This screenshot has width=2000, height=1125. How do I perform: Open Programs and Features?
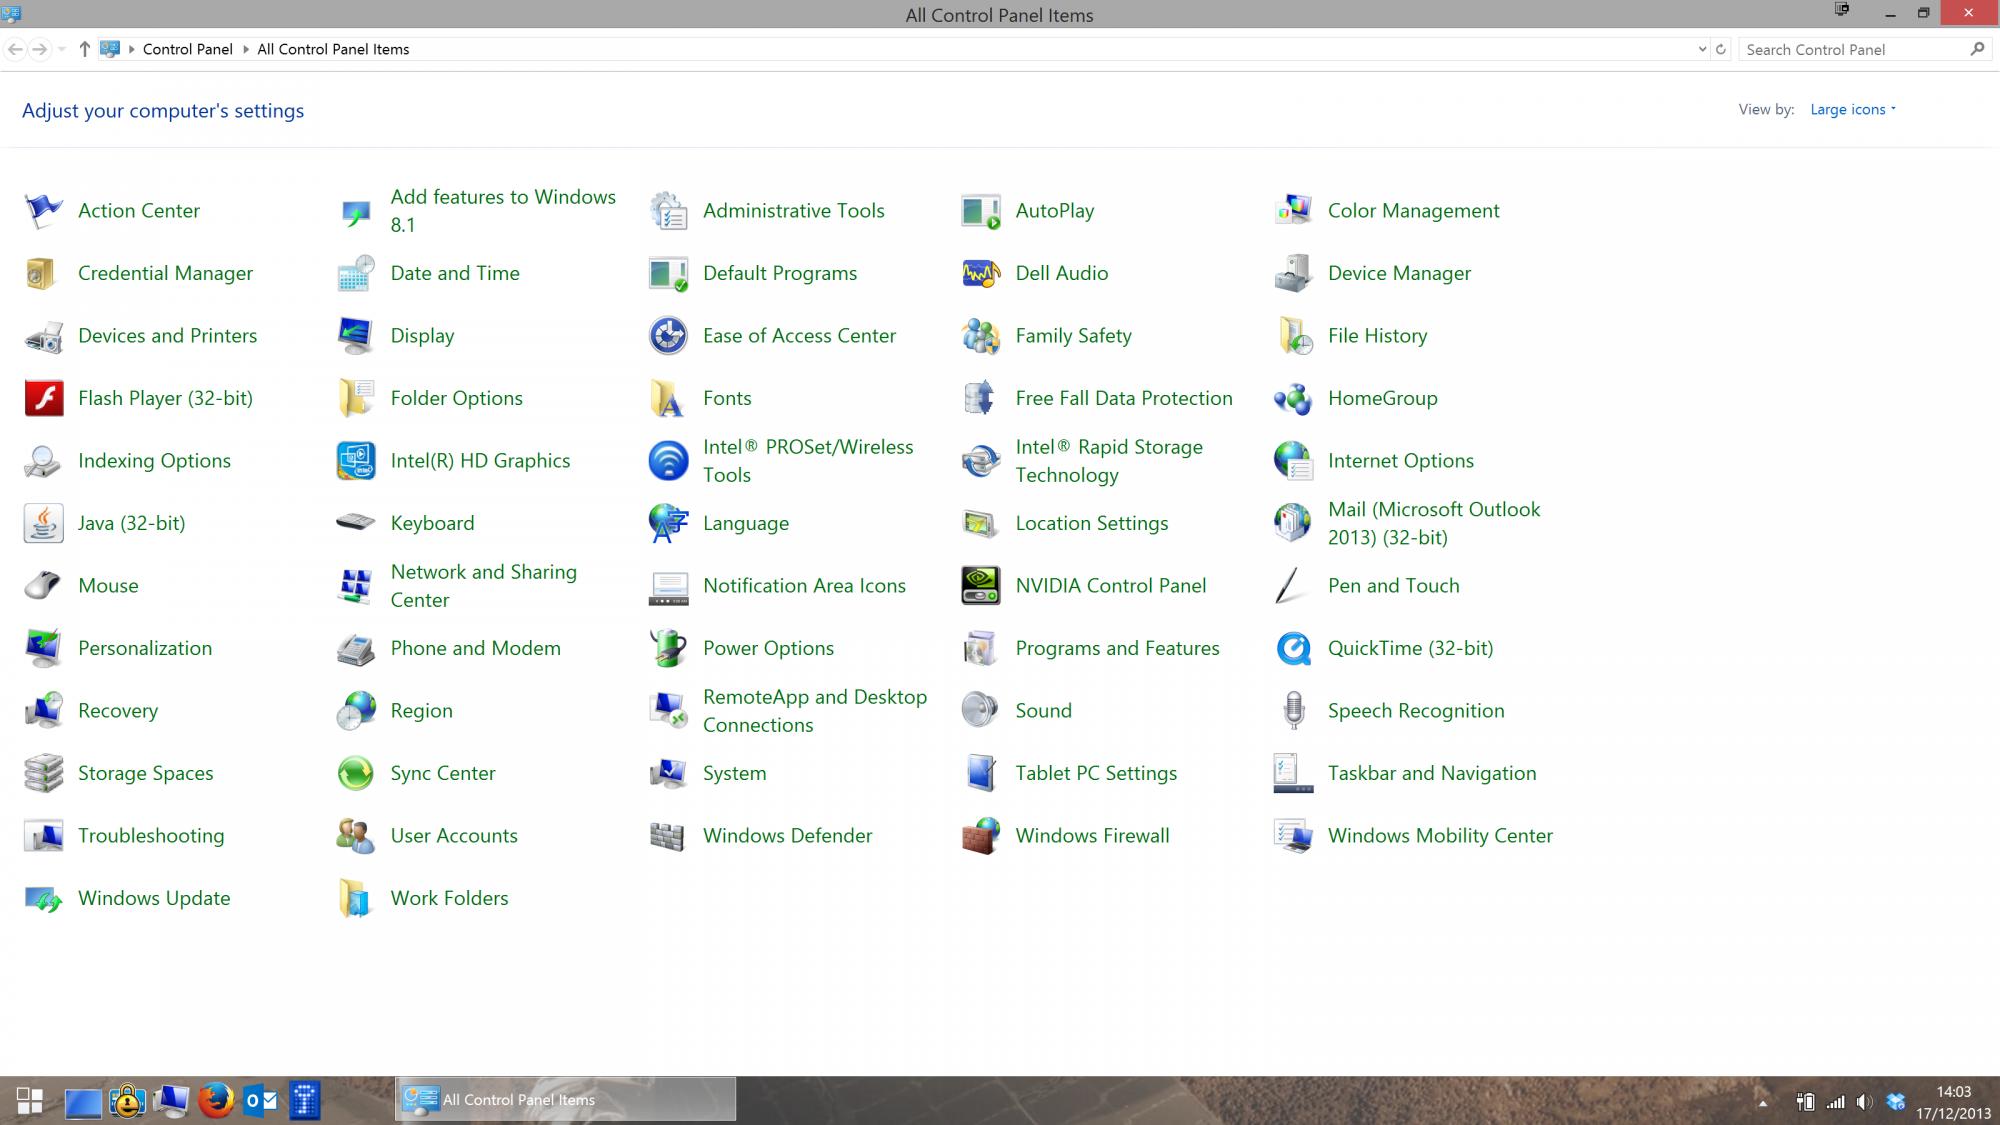1117,648
